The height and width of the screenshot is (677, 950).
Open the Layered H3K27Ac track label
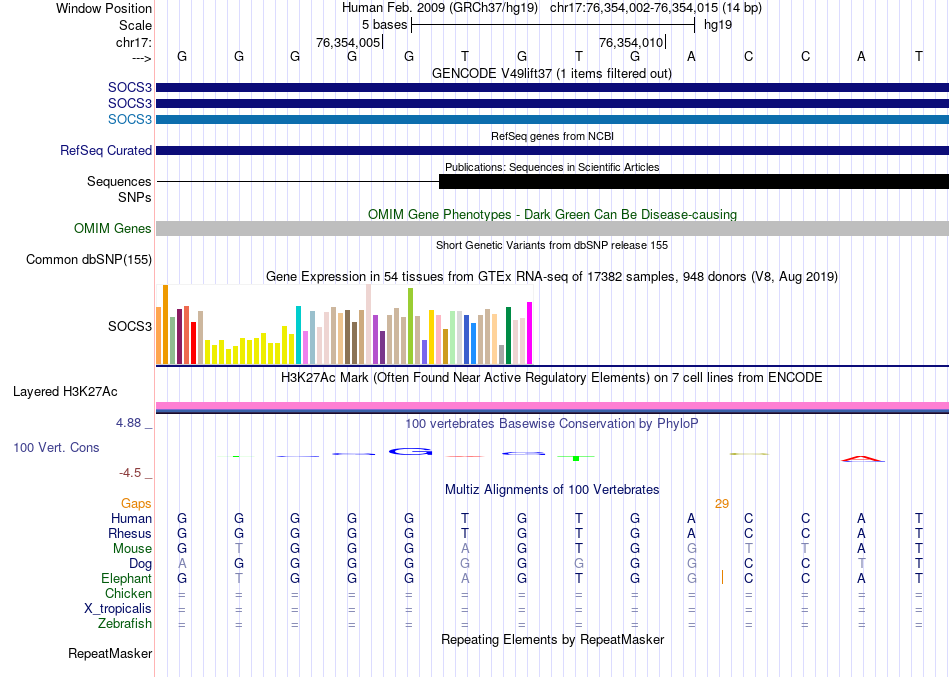(65, 392)
